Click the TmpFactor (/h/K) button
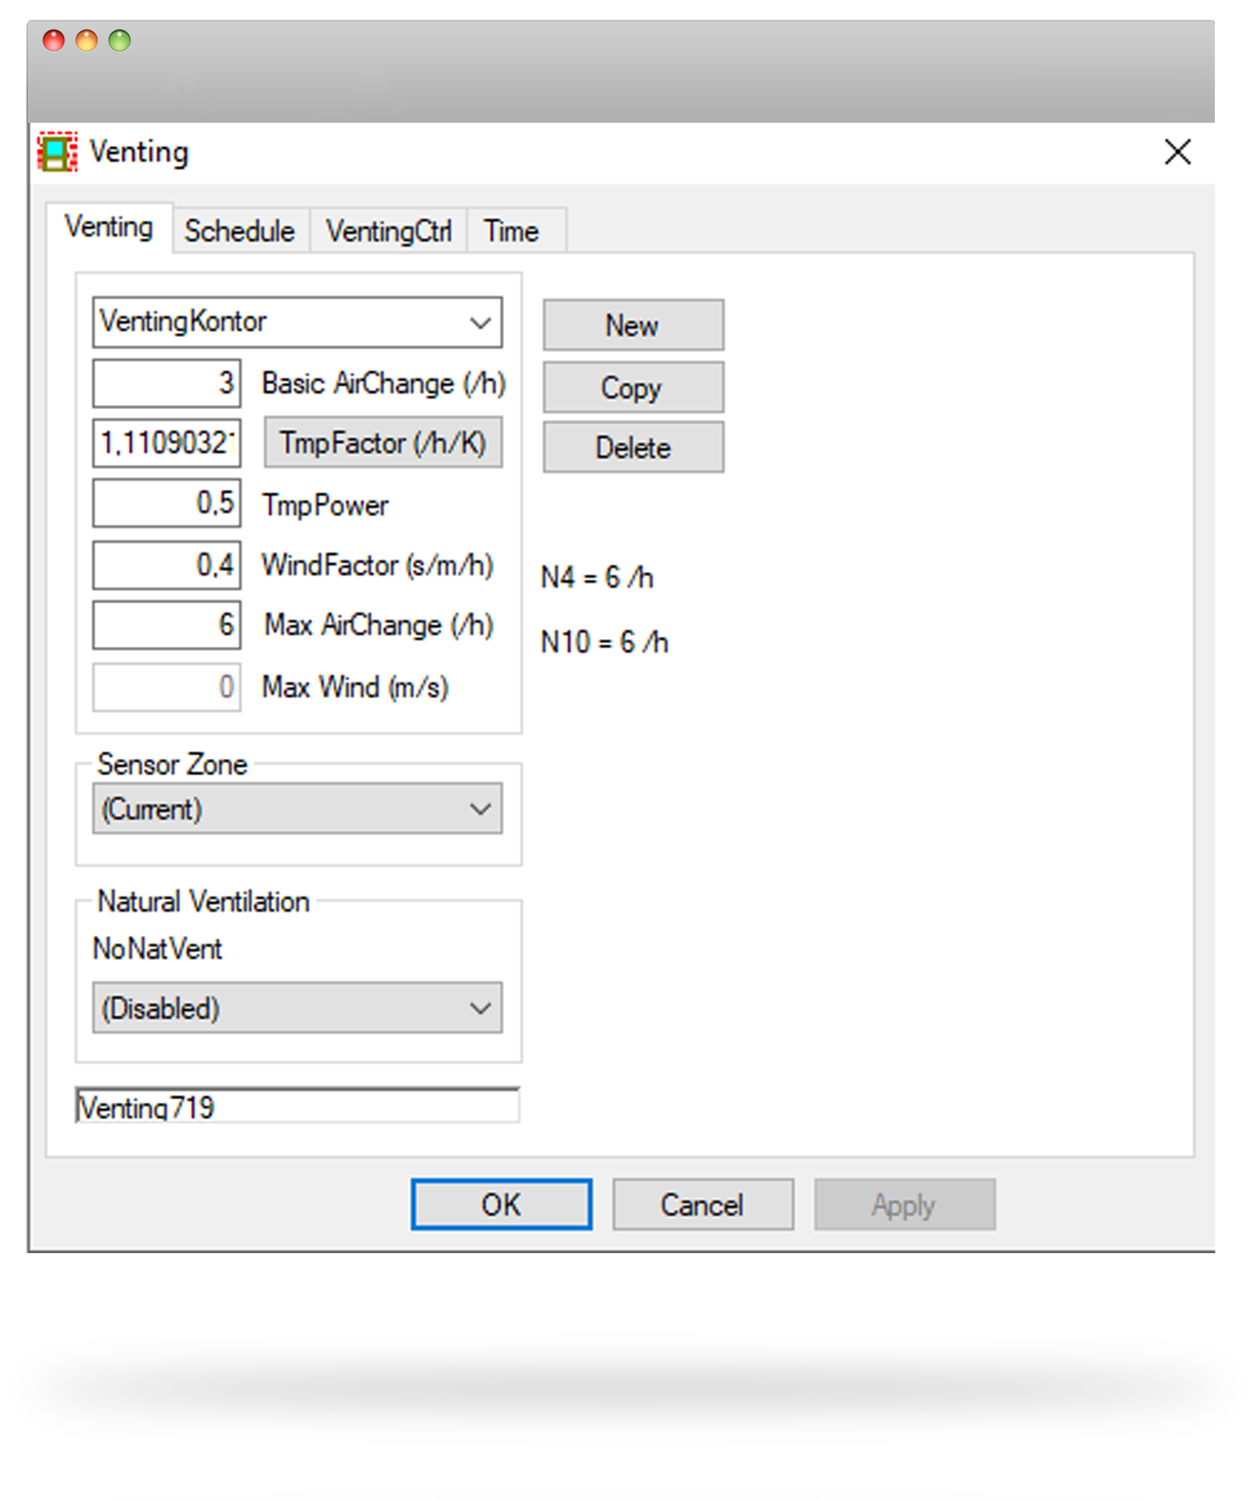Image resolution: width=1256 pixels, height=1500 pixels. pyautogui.click(x=383, y=443)
